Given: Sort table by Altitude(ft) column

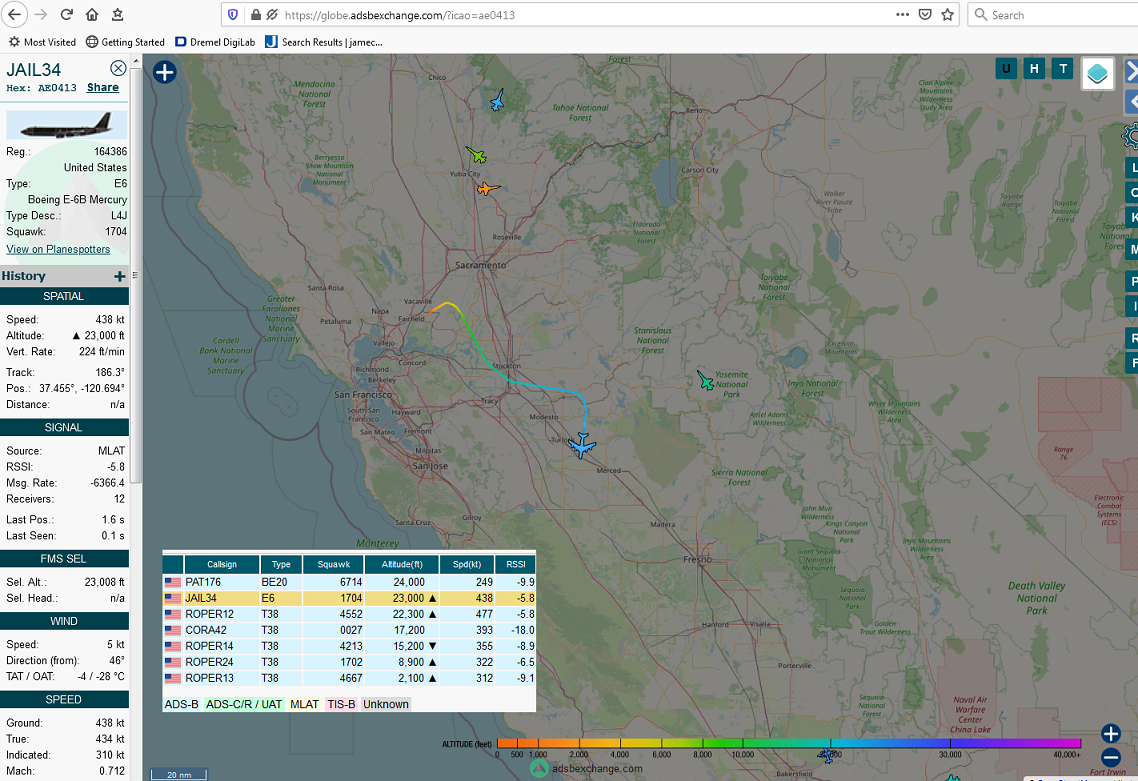Looking at the screenshot, I should point(402,564).
